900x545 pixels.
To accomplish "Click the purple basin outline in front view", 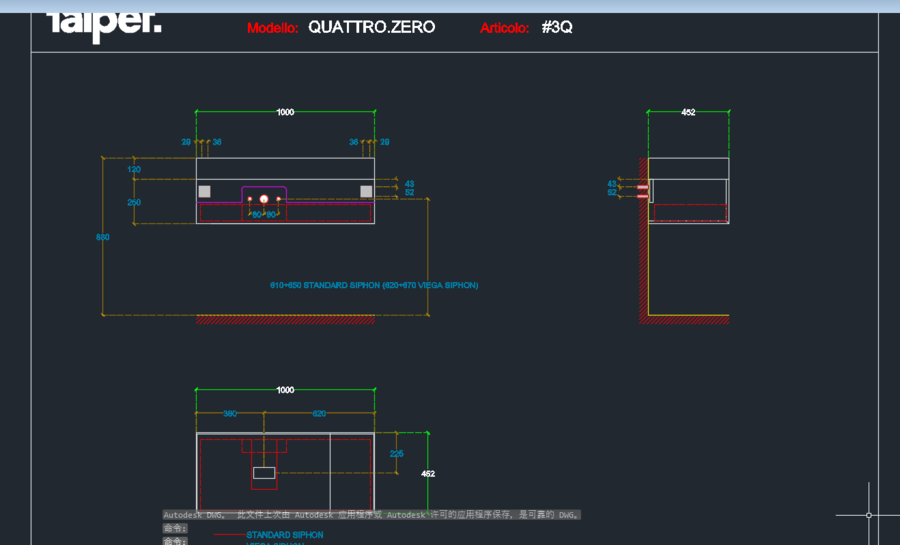I will pos(264,187).
